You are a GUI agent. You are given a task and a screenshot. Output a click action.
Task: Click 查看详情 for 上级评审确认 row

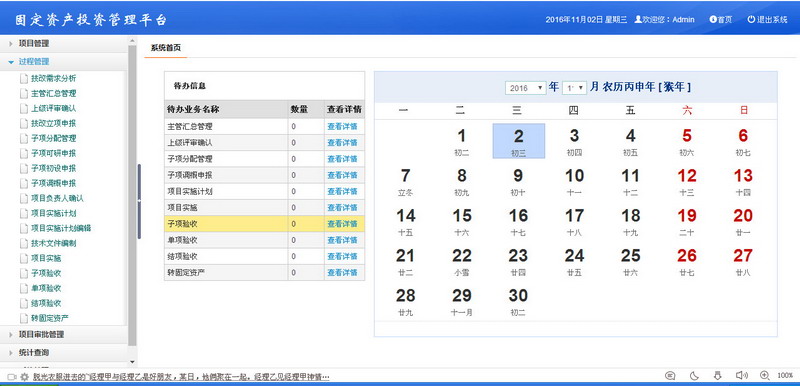pos(342,143)
